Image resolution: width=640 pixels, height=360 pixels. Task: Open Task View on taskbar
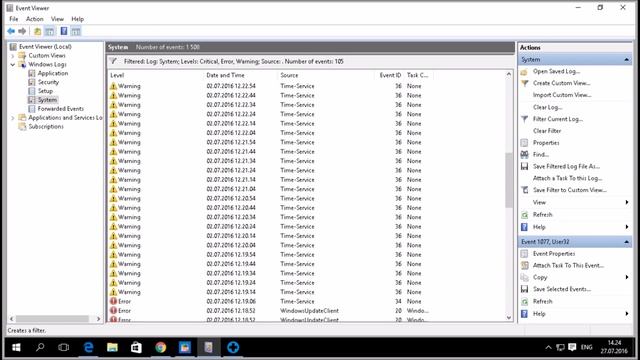pos(63,347)
